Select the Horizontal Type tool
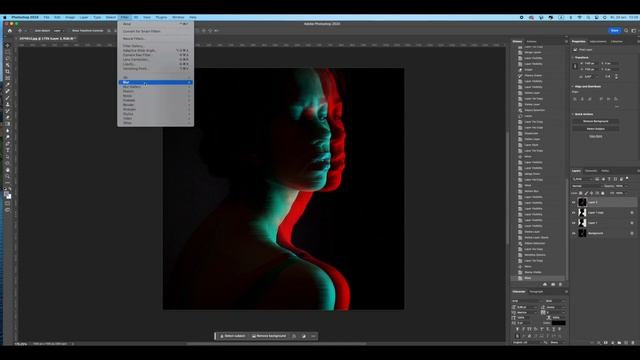Image resolution: width=640 pixels, height=360 pixels. pyautogui.click(x=7, y=150)
